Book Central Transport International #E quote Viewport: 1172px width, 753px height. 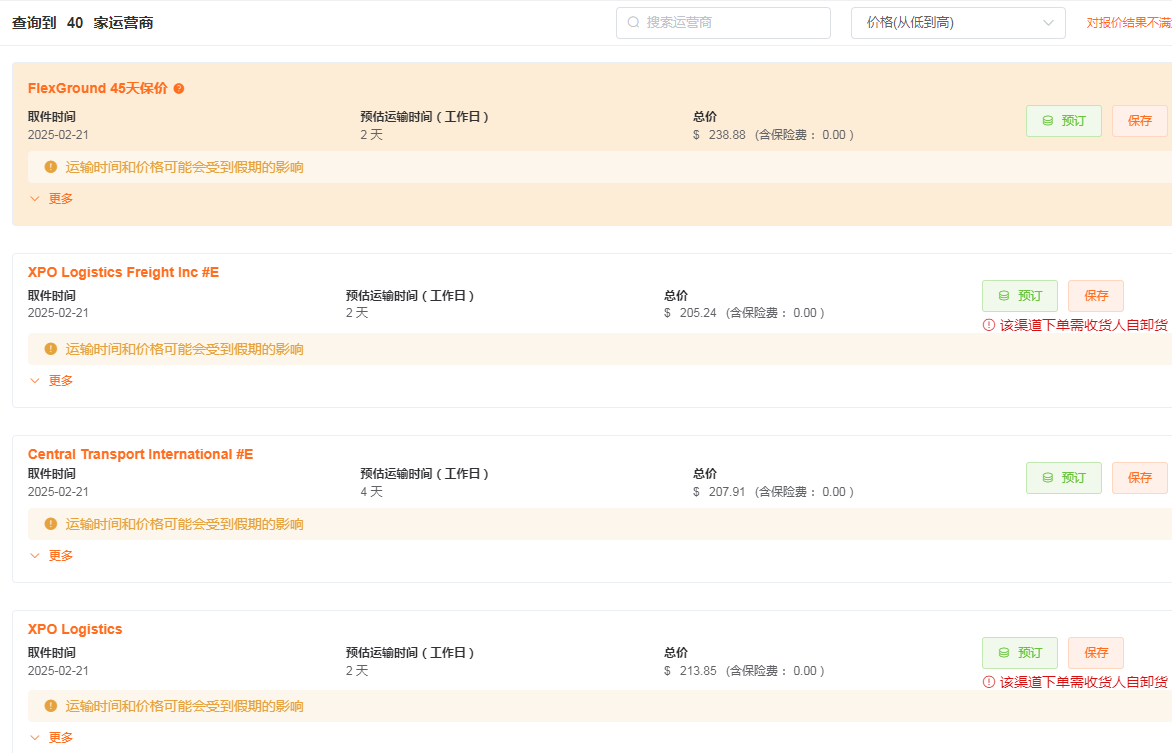point(1064,478)
